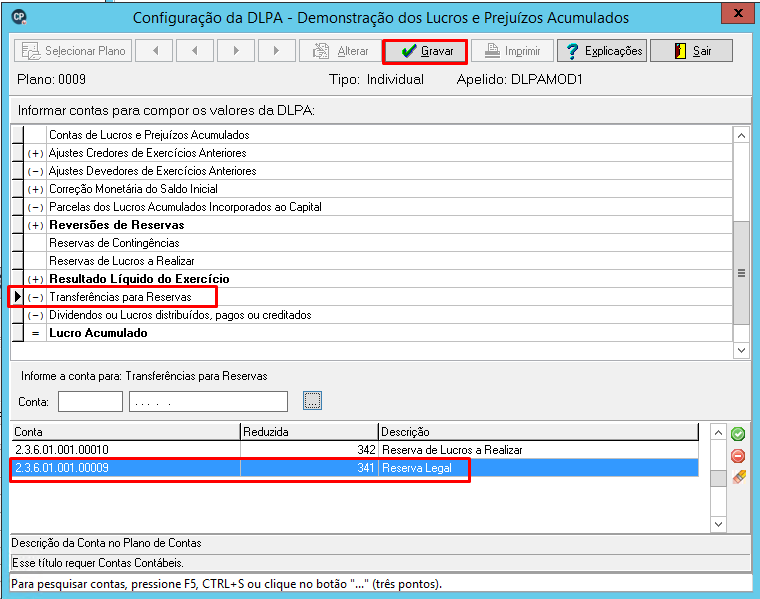
Task: Save with the Gravar button
Action: coord(425,51)
